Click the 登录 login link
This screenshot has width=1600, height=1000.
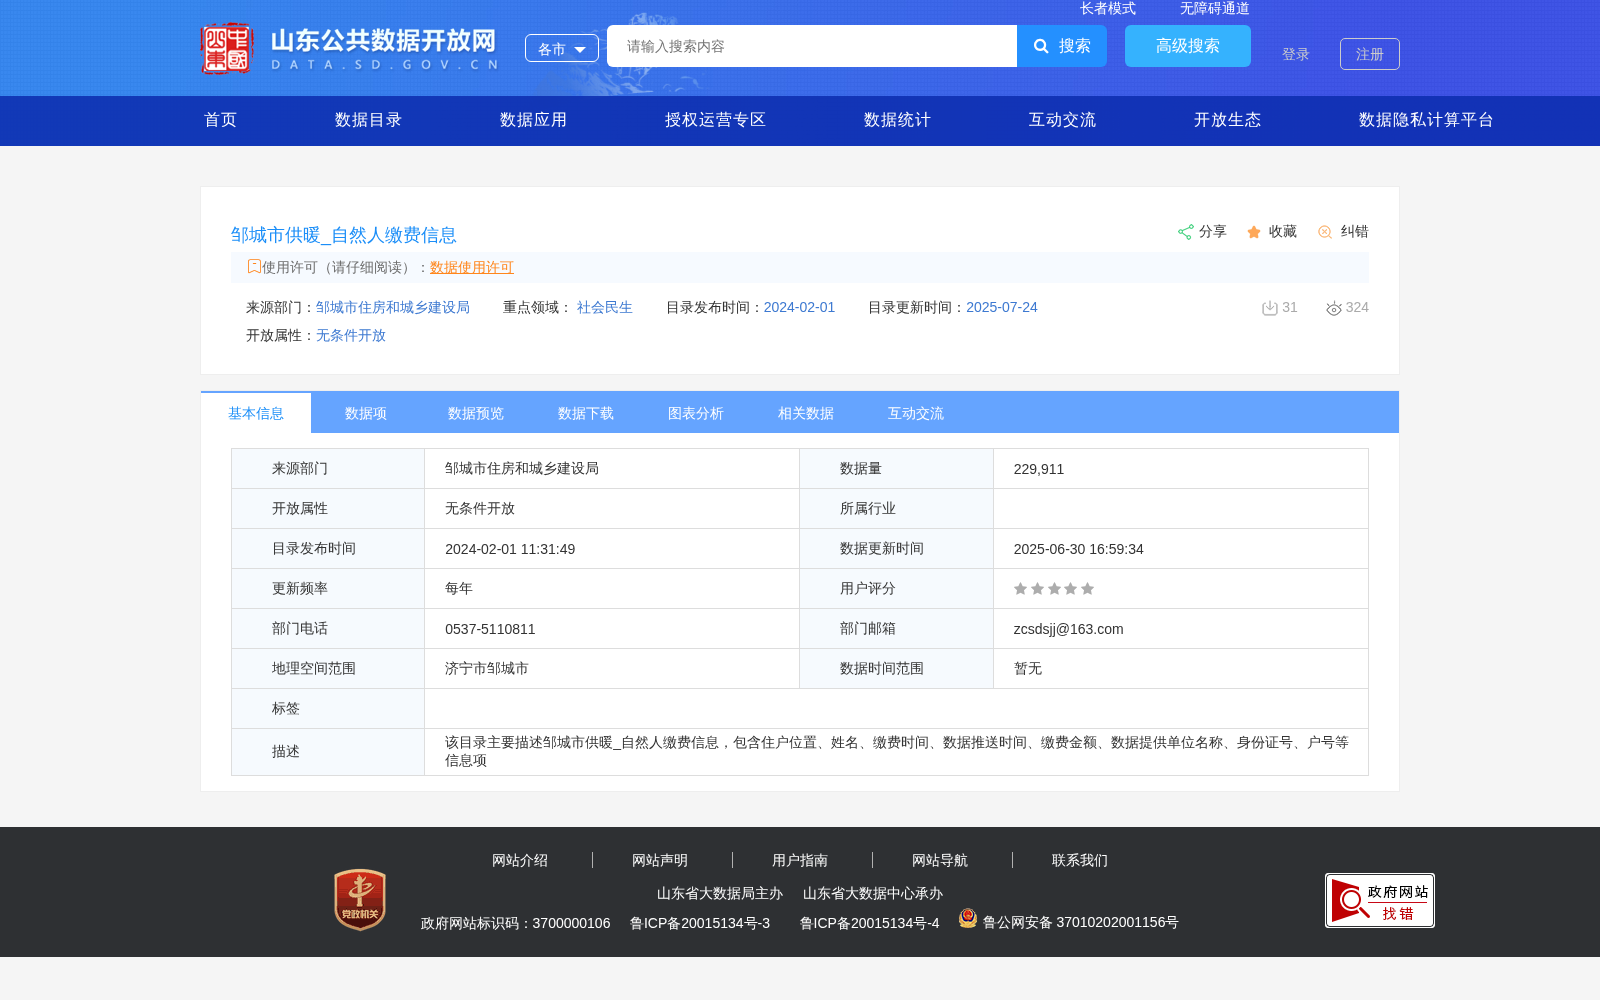[x=1296, y=54]
